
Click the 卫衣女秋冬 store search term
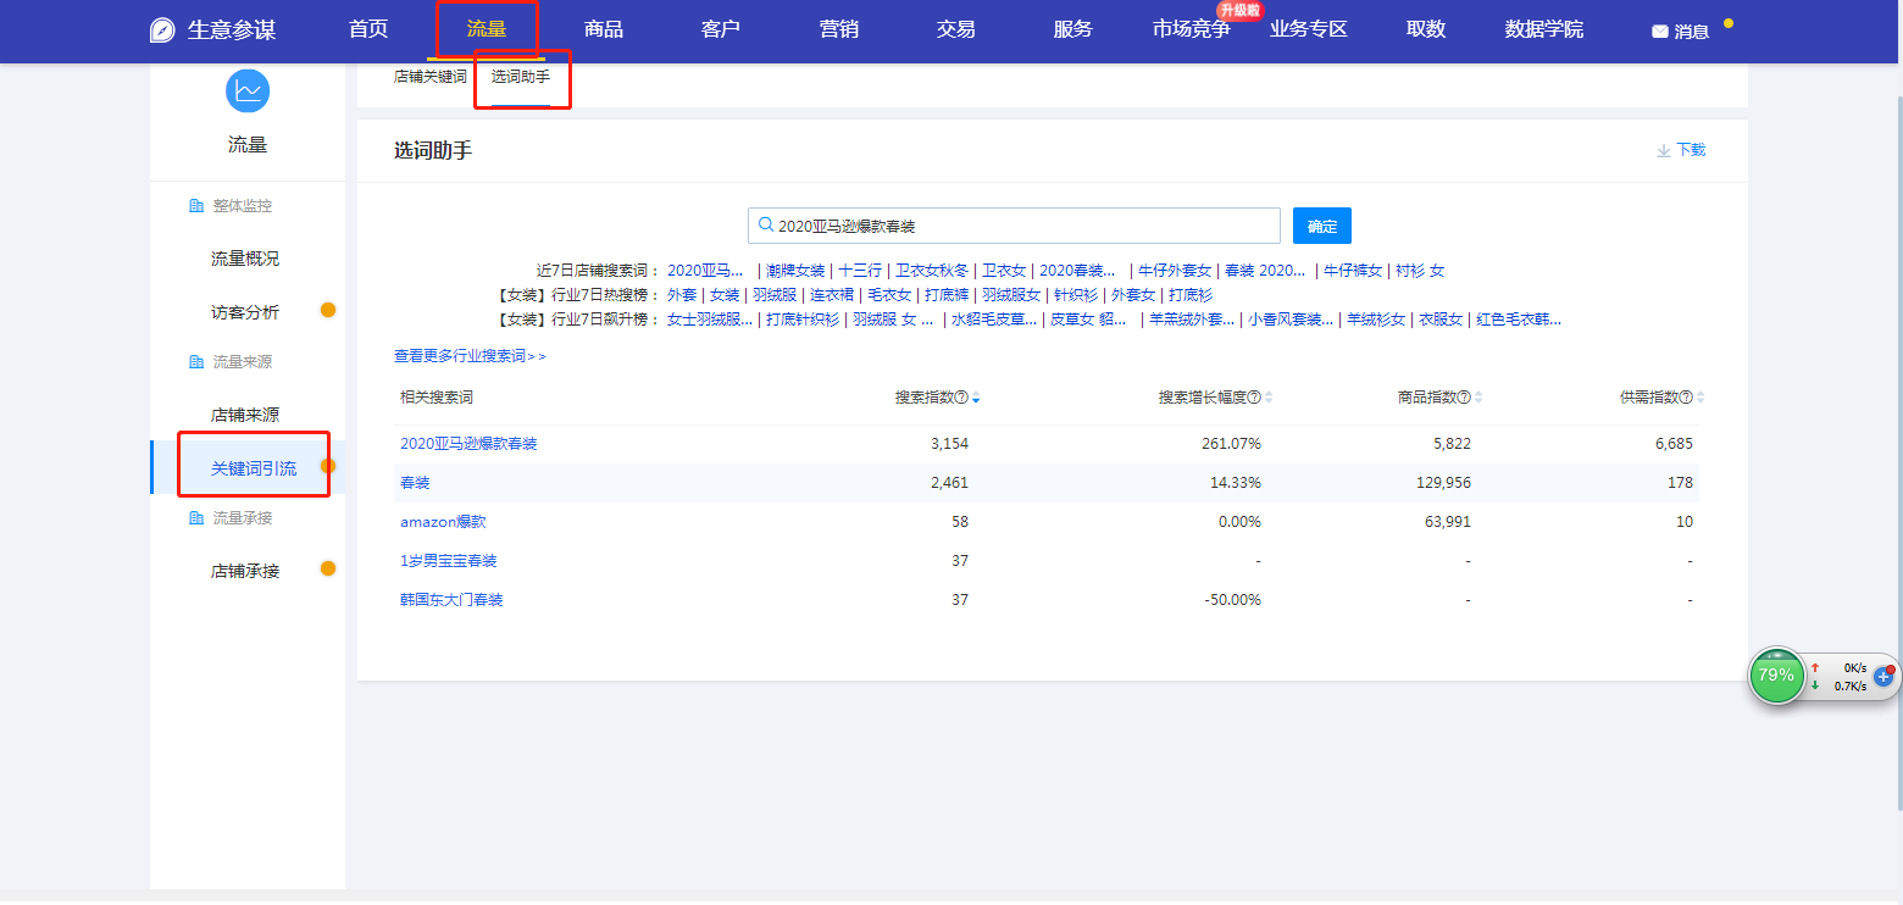[932, 270]
